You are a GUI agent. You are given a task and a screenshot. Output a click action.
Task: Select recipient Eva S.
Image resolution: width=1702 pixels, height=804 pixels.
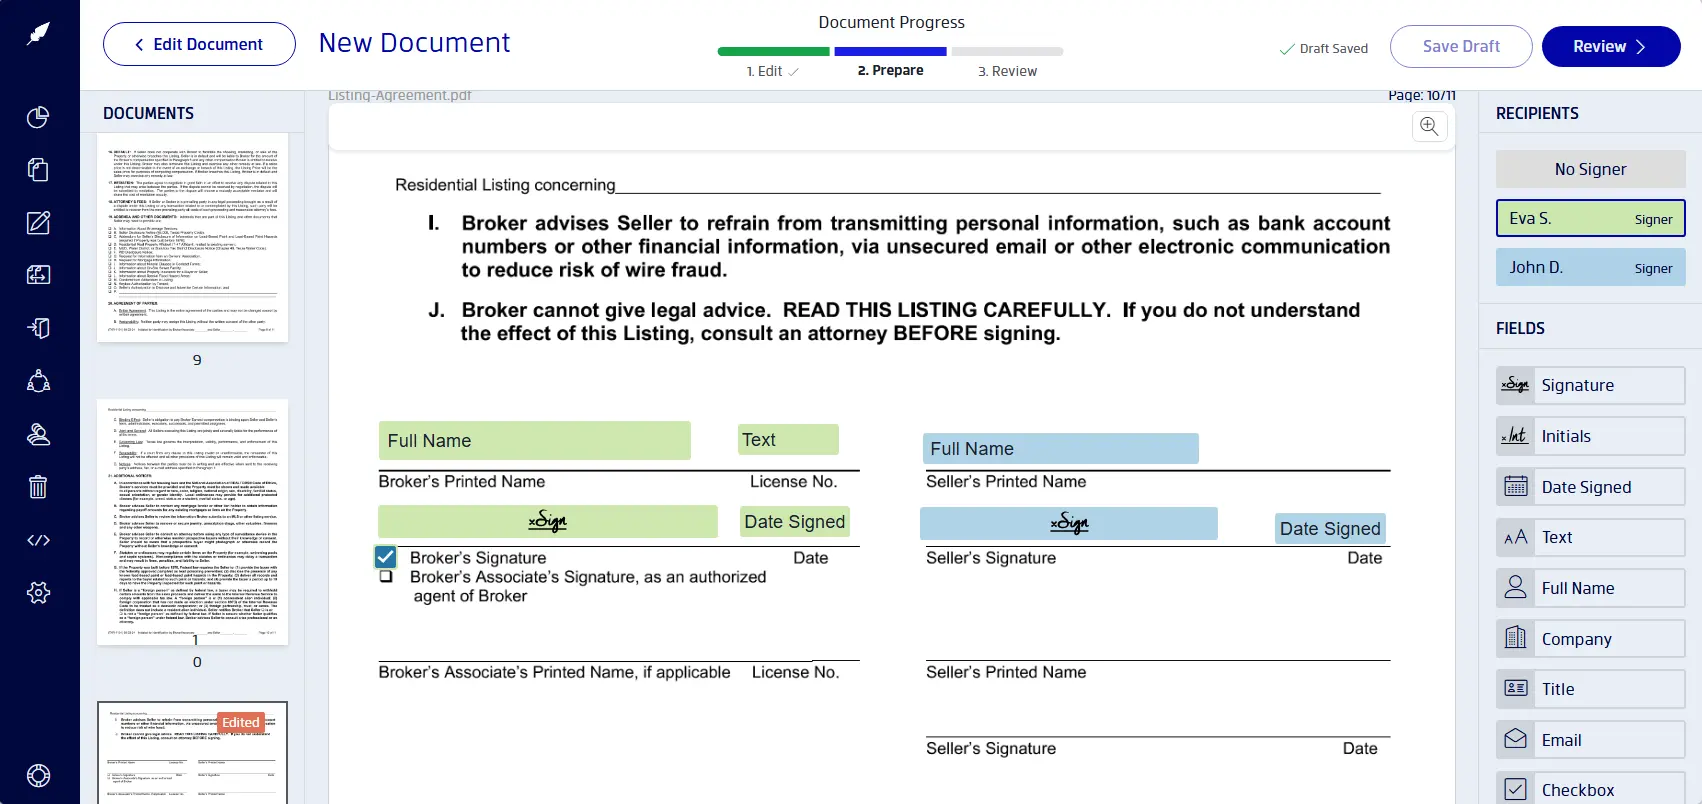tap(1590, 218)
